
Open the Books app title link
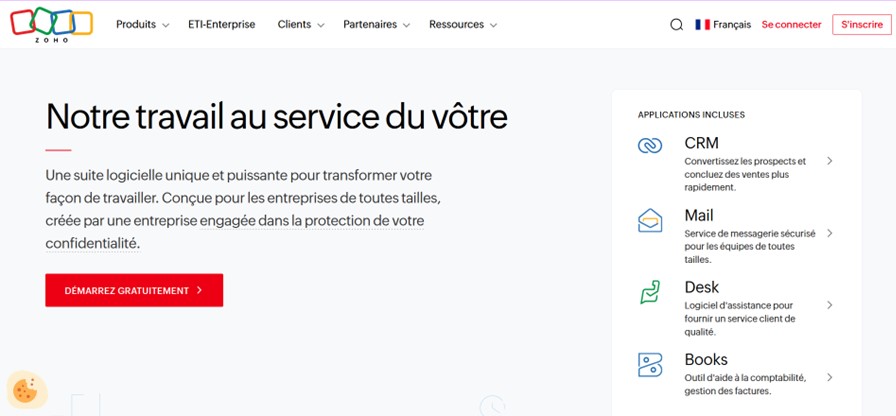[706, 360]
